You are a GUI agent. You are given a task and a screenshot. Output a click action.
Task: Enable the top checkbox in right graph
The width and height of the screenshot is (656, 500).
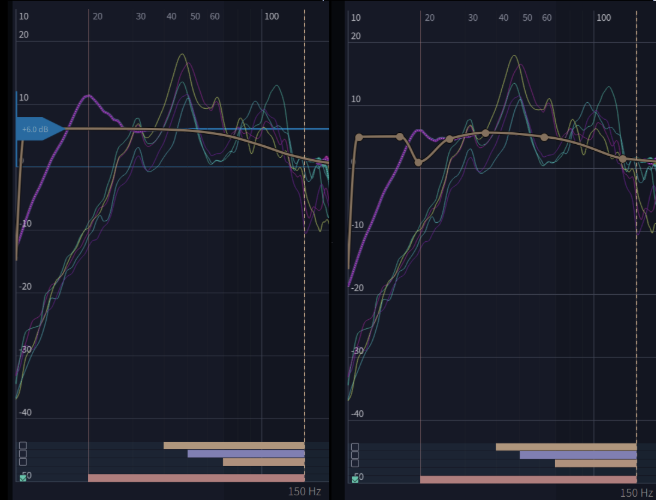[355, 445]
